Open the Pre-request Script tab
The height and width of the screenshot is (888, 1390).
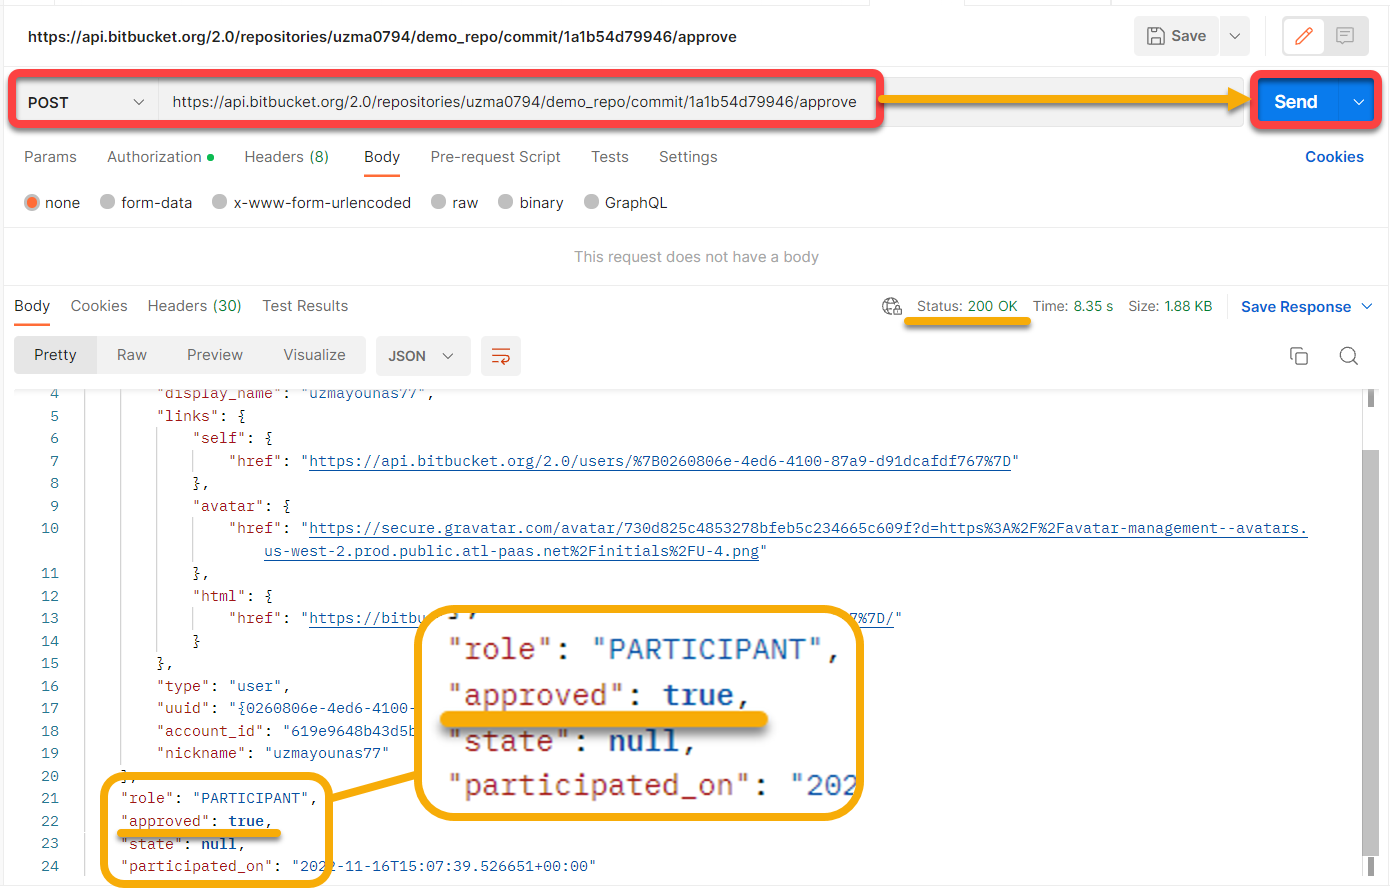pyautogui.click(x=495, y=157)
